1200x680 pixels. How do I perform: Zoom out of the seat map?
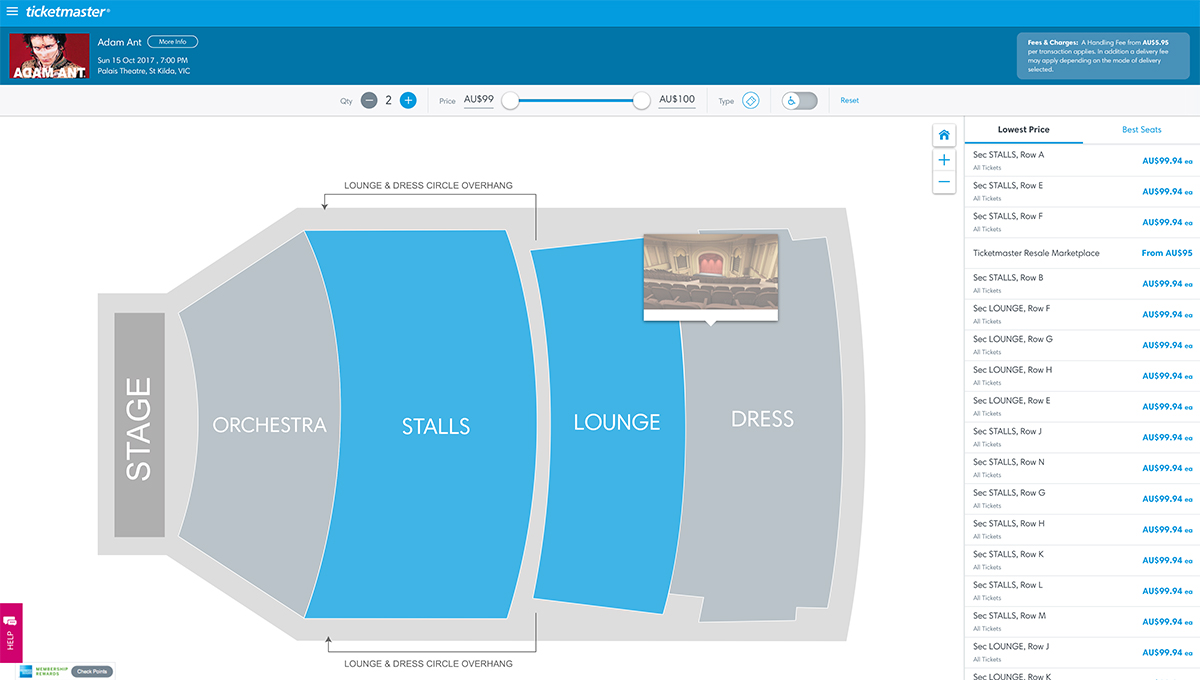point(944,182)
